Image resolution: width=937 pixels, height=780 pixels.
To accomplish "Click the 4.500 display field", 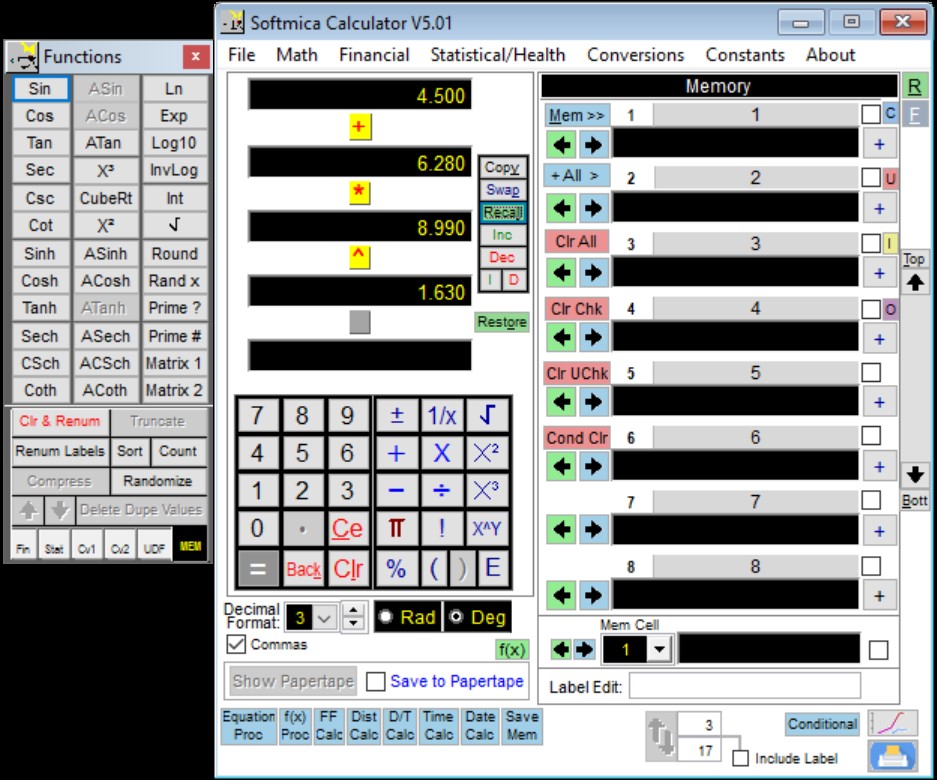I will click(360, 95).
